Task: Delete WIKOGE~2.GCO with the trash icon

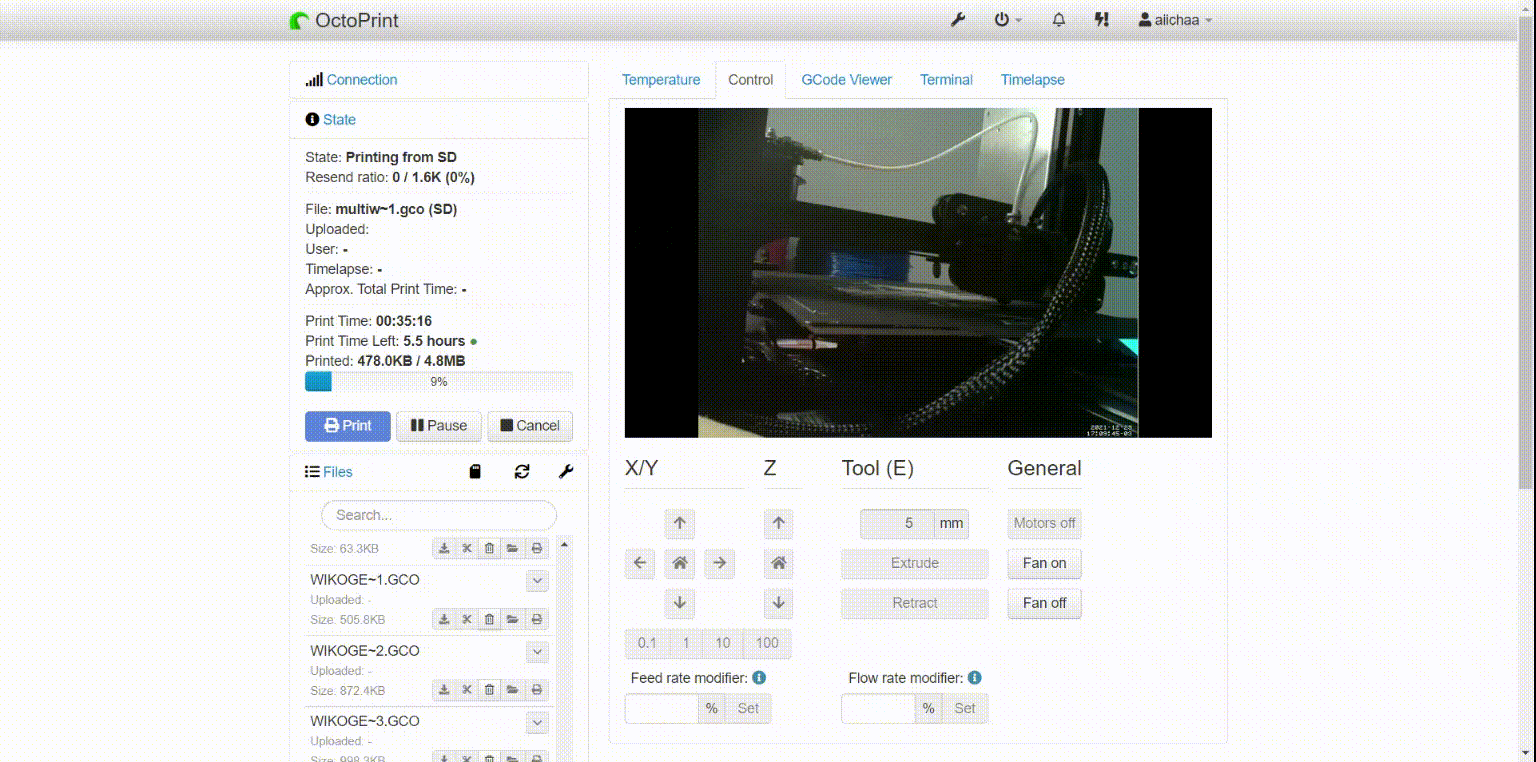Action: [x=489, y=690]
